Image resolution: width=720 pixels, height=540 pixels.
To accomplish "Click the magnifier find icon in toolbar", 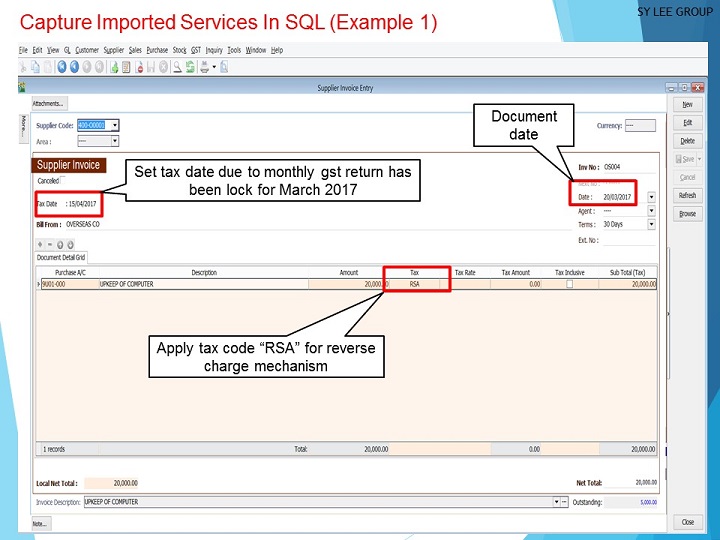I will 176,67.
